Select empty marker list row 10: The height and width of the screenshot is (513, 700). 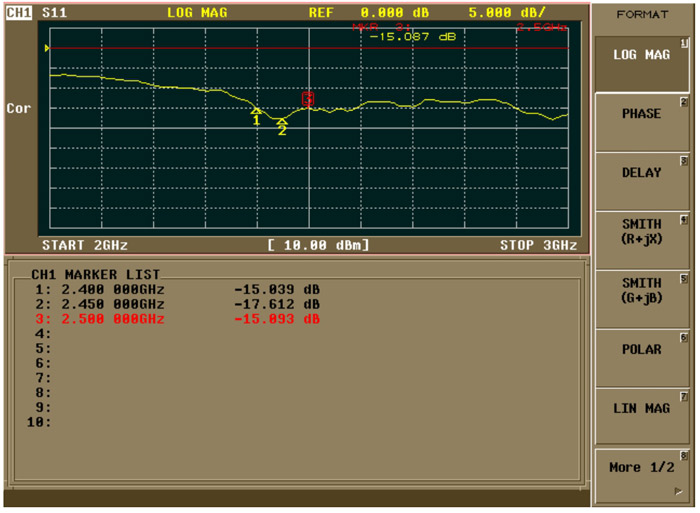tap(39, 422)
